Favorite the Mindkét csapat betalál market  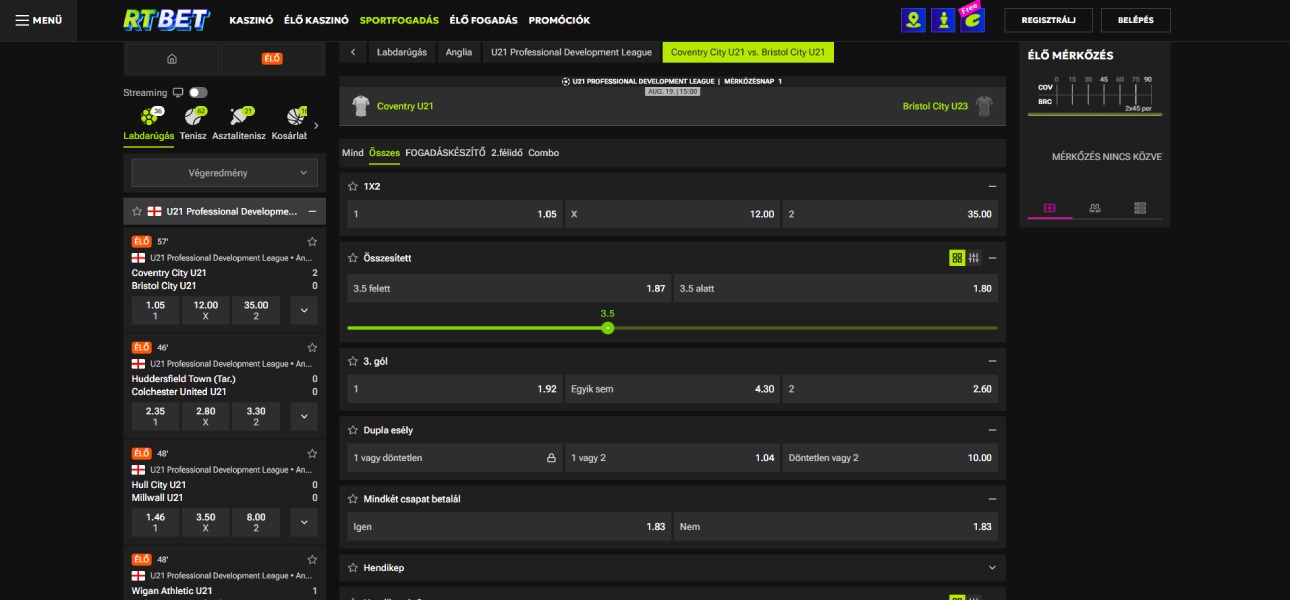(x=353, y=498)
